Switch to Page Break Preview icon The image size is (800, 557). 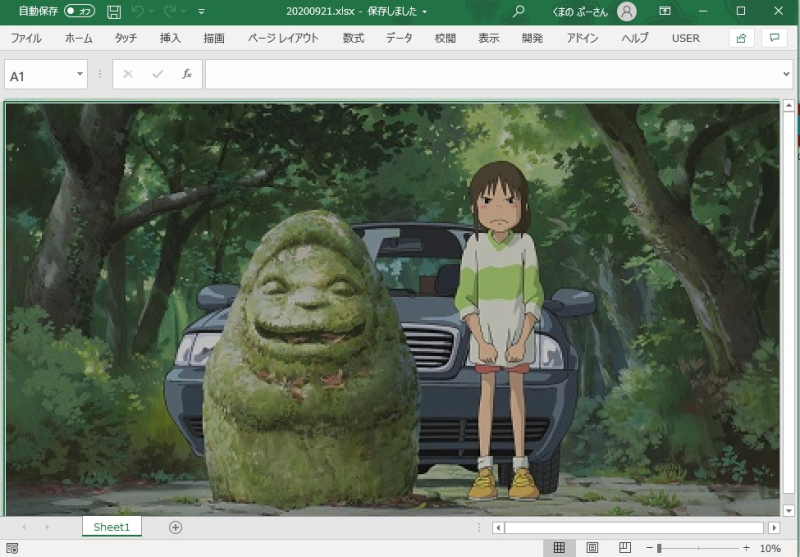(624, 548)
